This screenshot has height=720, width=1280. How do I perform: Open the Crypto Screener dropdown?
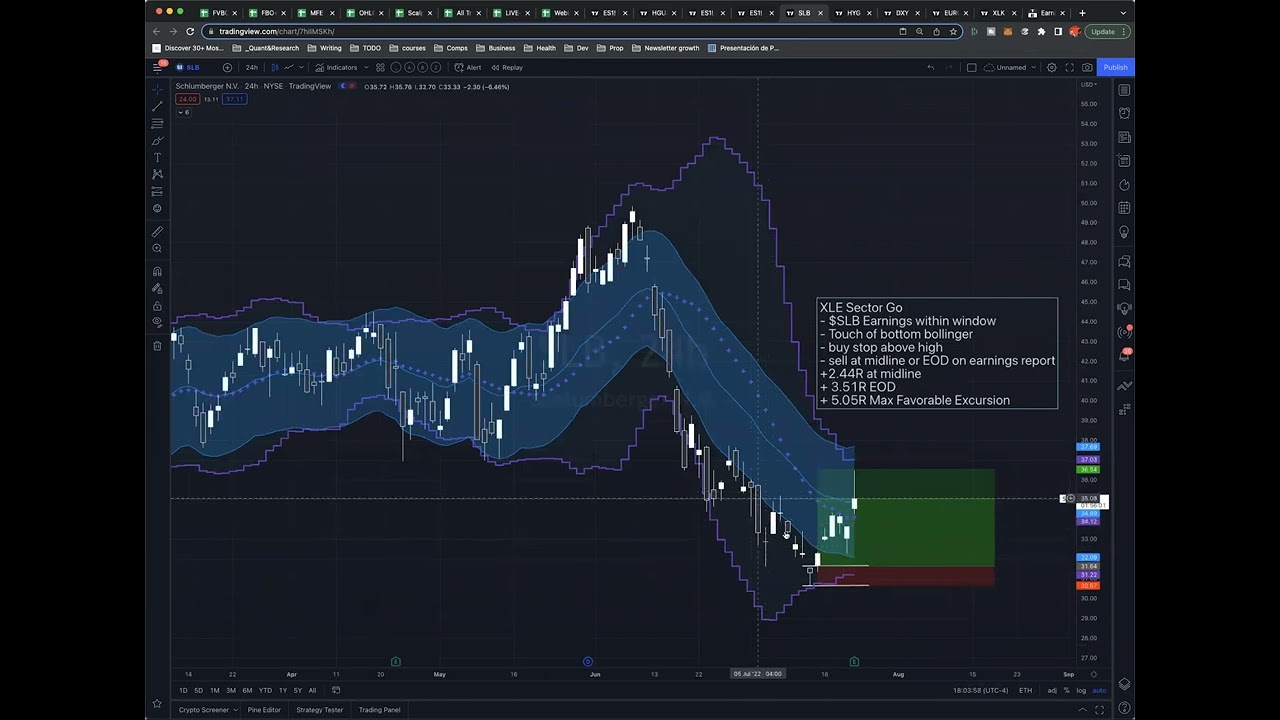coord(208,710)
